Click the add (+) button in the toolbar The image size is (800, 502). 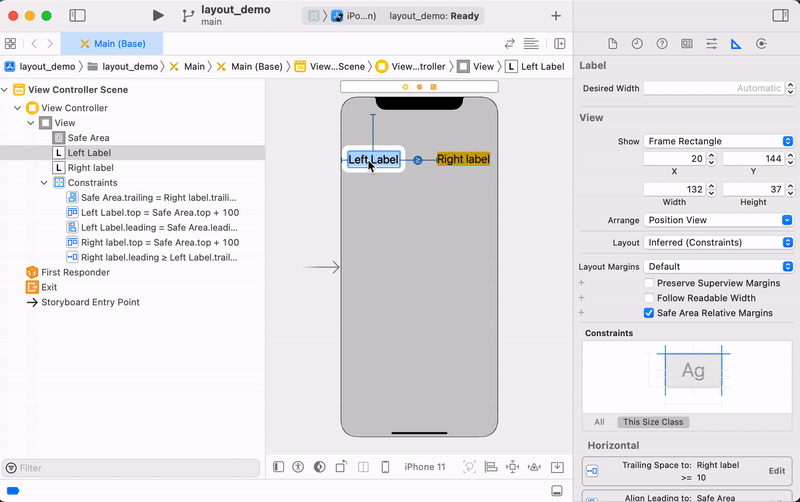click(556, 16)
